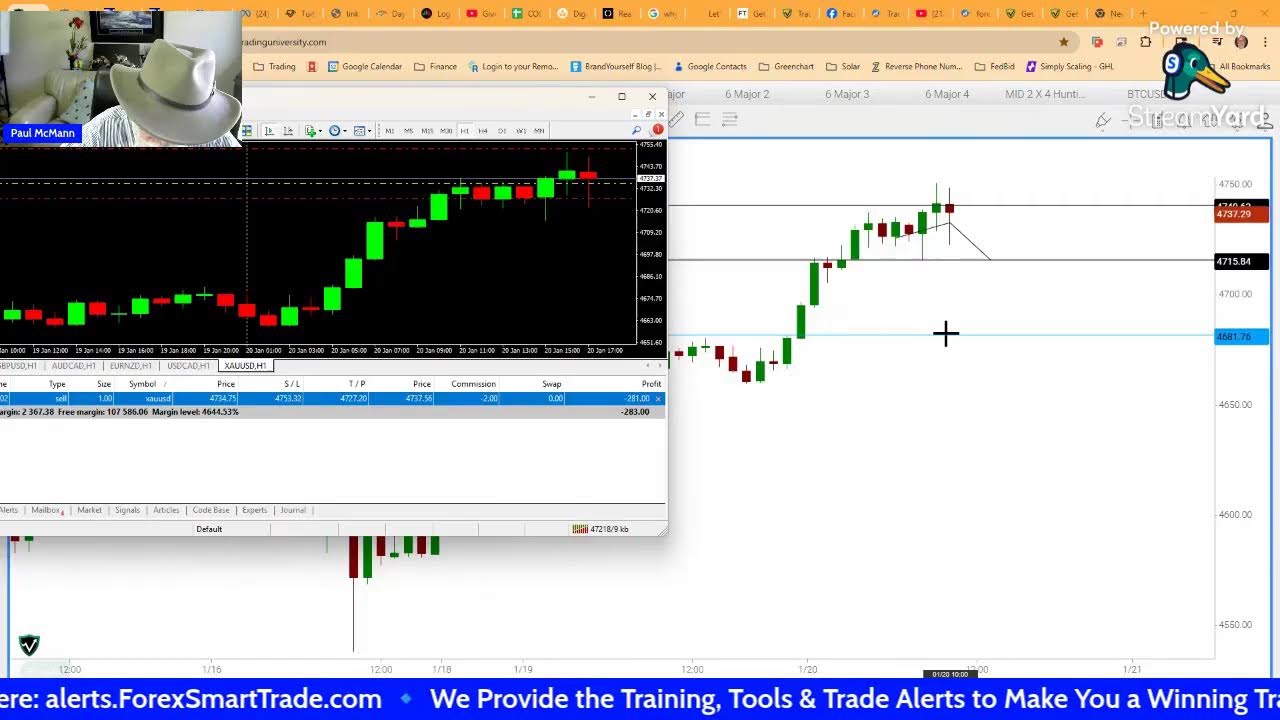Click the Default profile status bar entry
Screen dimensions: 1280x720
click(209, 529)
